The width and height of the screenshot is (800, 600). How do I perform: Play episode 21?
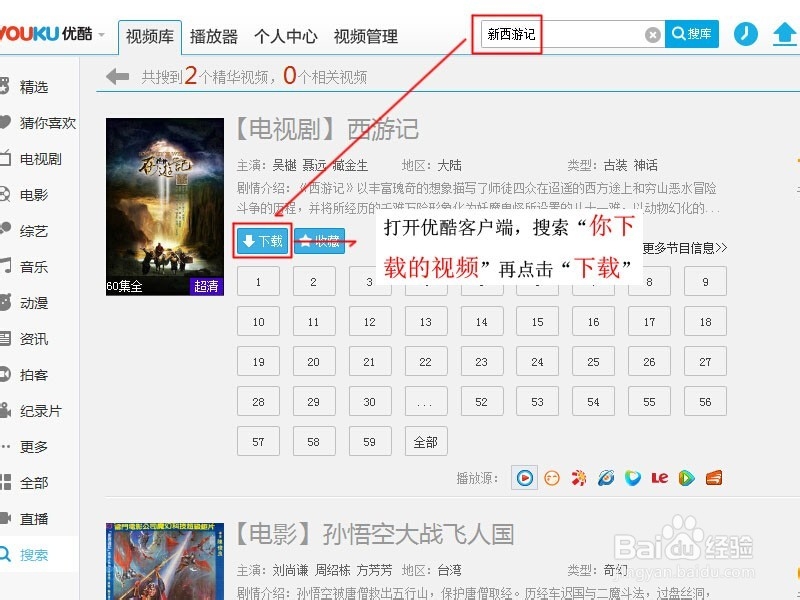click(370, 361)
